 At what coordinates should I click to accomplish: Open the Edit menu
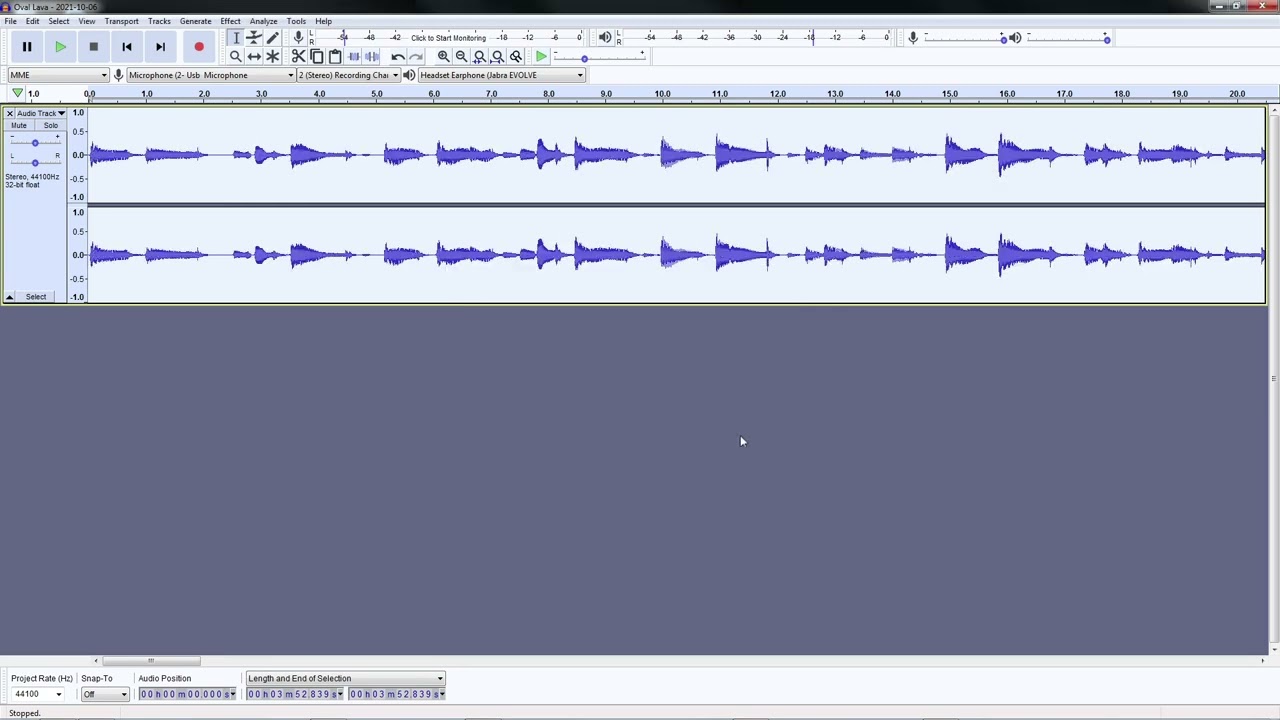[x=33, y=21]
